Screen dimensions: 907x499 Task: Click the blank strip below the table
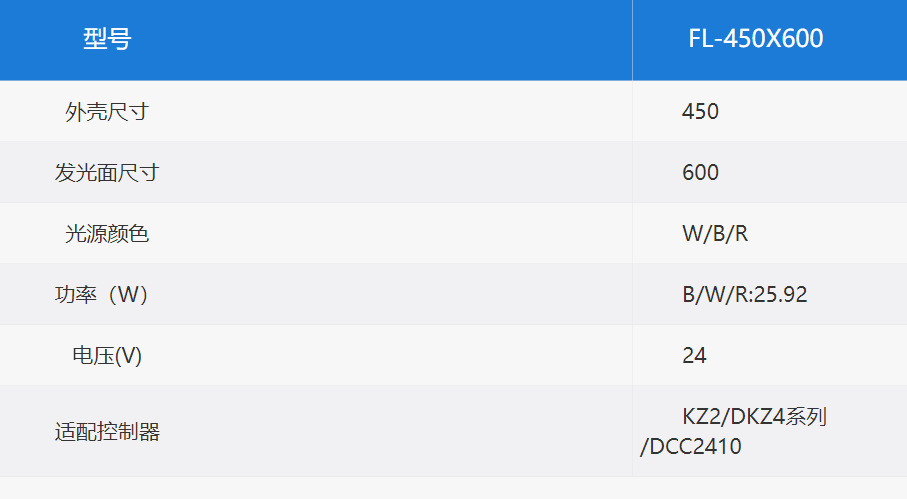click(454, 489)
